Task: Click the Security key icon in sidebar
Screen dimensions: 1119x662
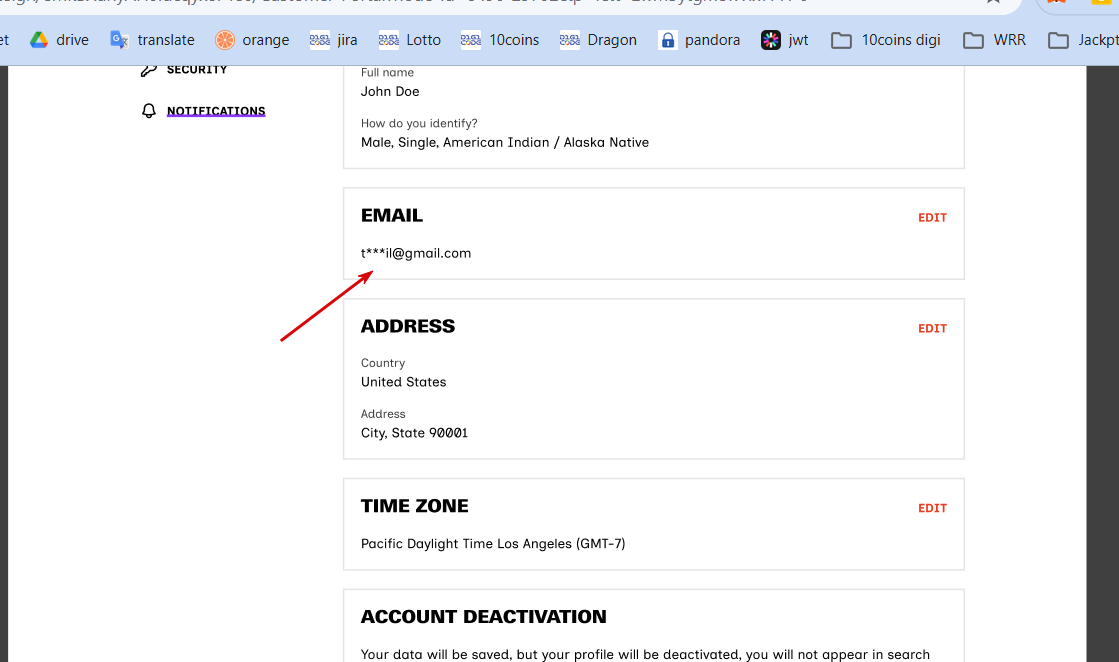Action: (148, 70)
